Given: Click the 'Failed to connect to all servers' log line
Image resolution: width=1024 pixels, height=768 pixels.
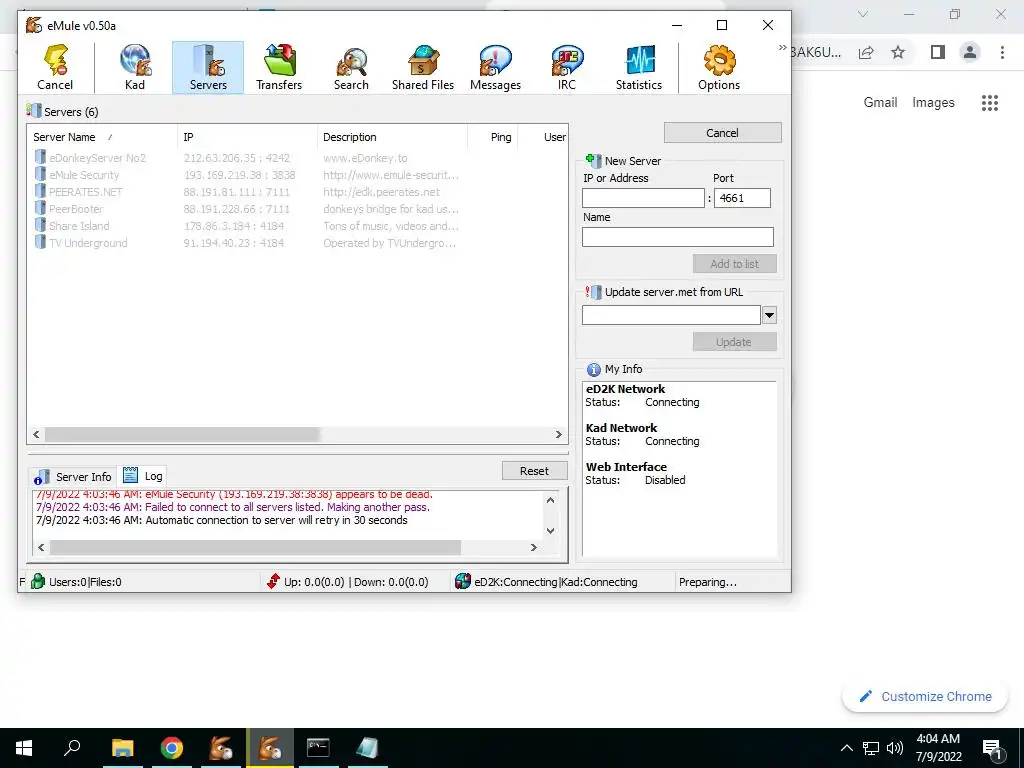Looking at the screenshot, I should (x=232, y=507).
